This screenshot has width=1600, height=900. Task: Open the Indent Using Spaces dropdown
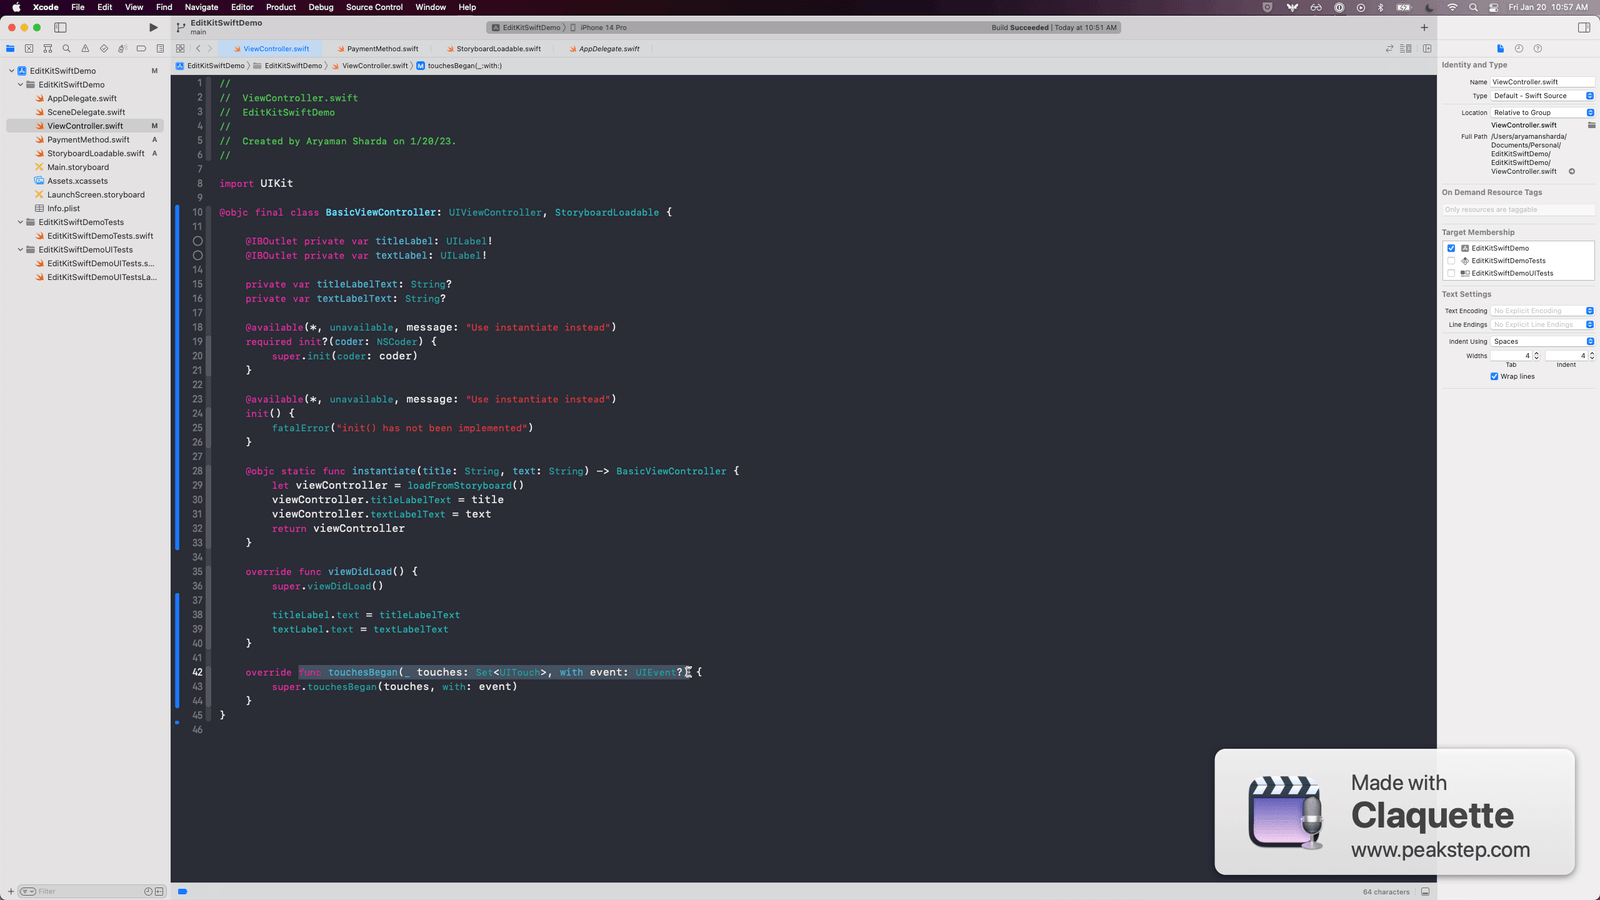tap(1540, 341)
